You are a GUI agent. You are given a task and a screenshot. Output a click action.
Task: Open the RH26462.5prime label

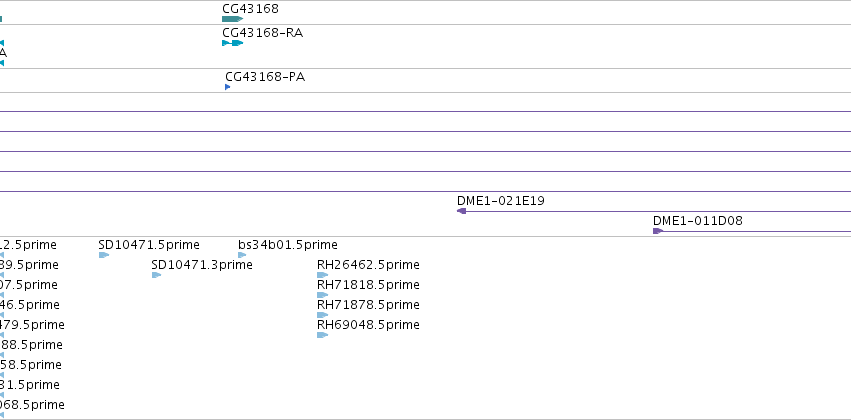(x=368, y=265)
